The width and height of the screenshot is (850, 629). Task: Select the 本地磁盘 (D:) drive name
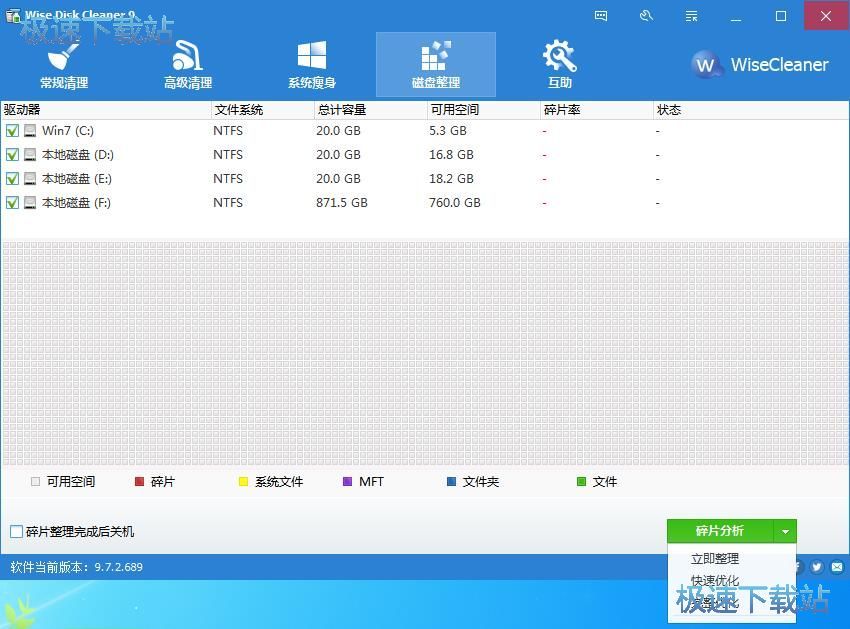[78, 155]
